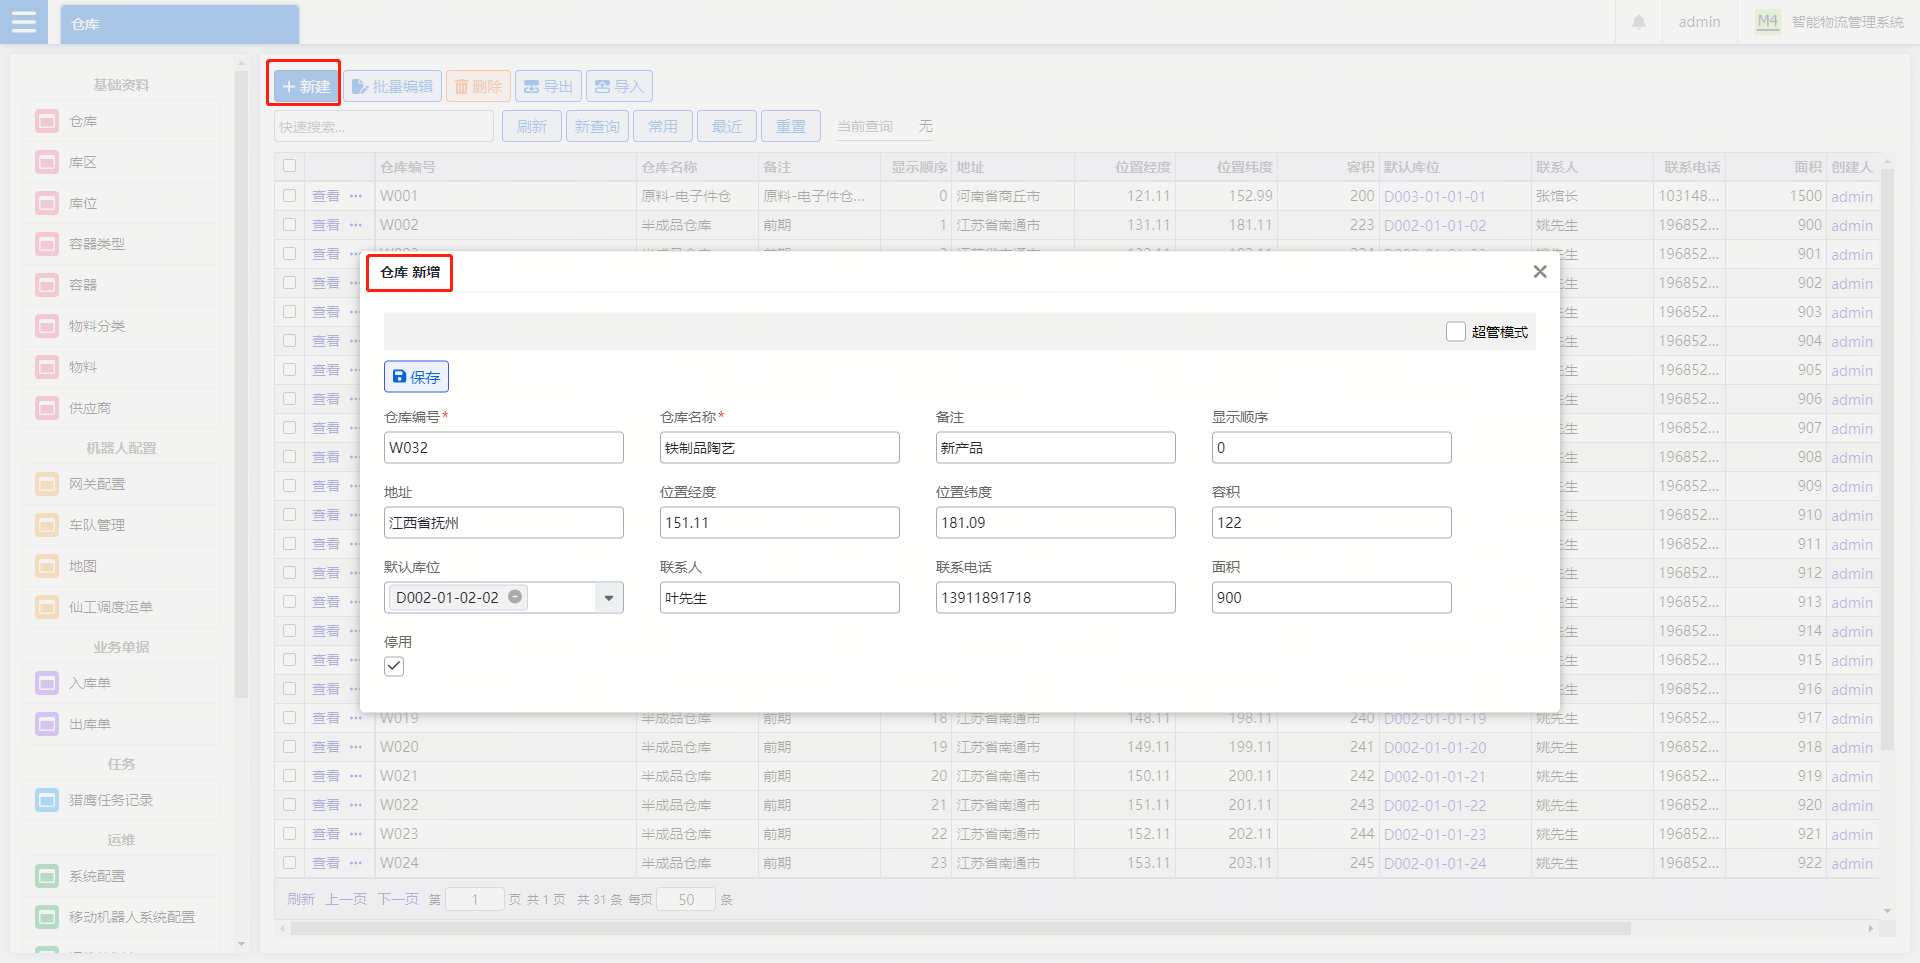Open 网关配置 in the sidebar
The image size is (1920, 963).
pos(121,484)
